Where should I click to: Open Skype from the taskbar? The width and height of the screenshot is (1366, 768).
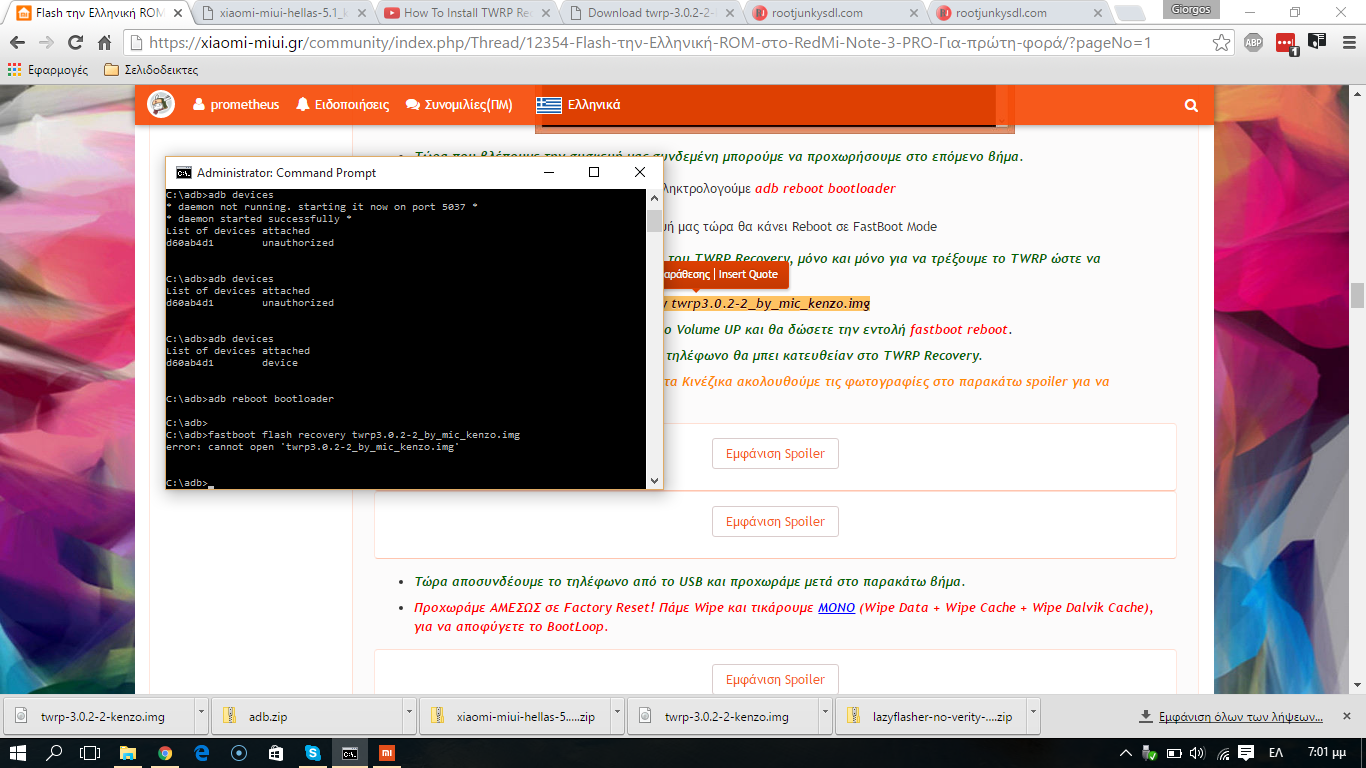313,753
